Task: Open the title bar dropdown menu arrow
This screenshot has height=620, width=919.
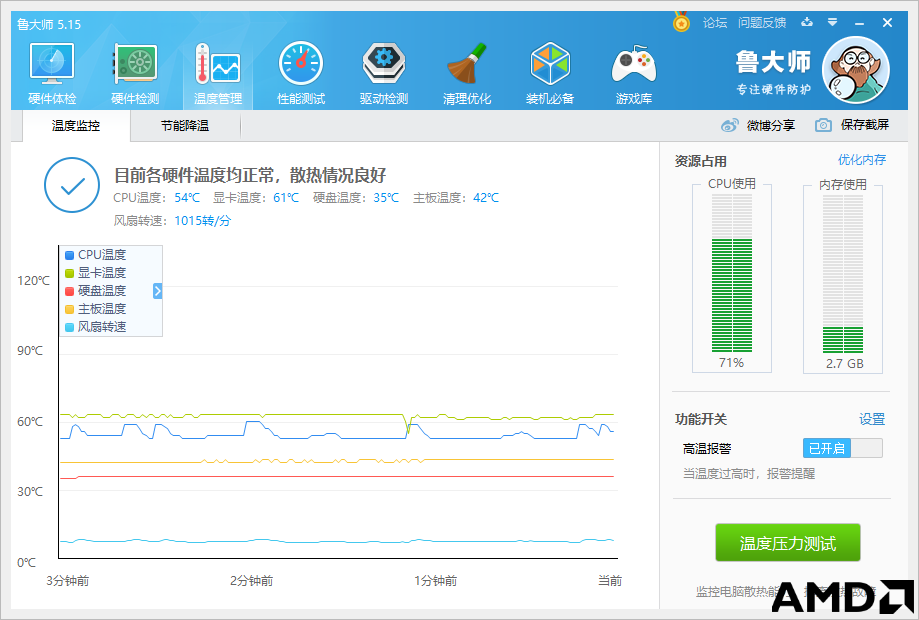Action: (832, 22)
